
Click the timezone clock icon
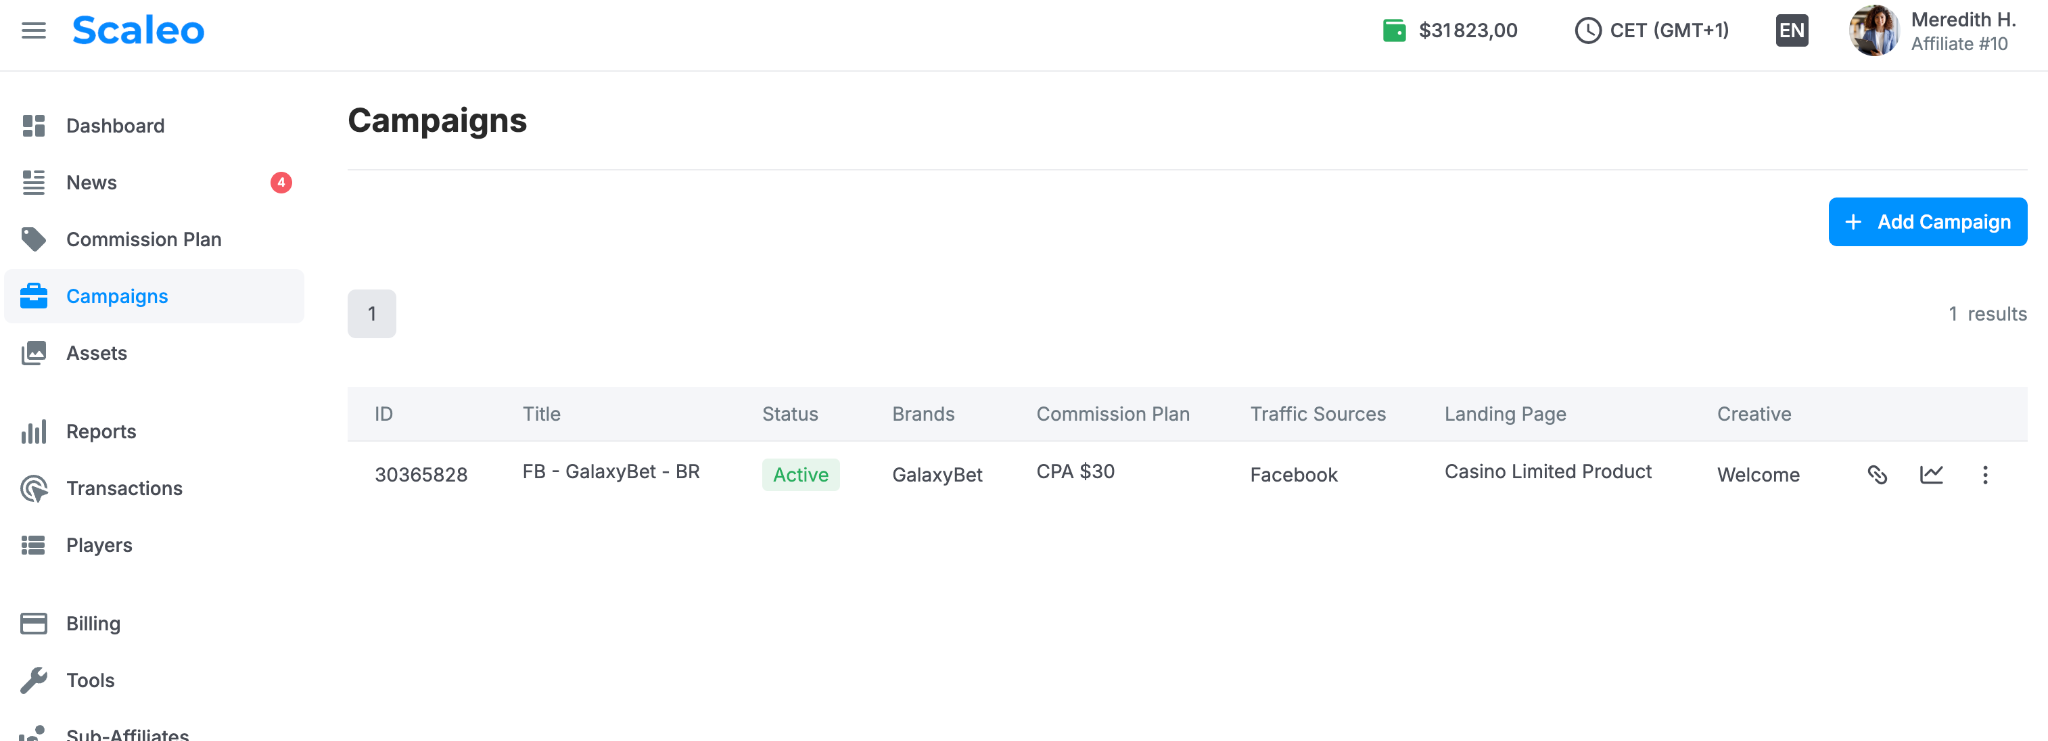coord(1588,30)
